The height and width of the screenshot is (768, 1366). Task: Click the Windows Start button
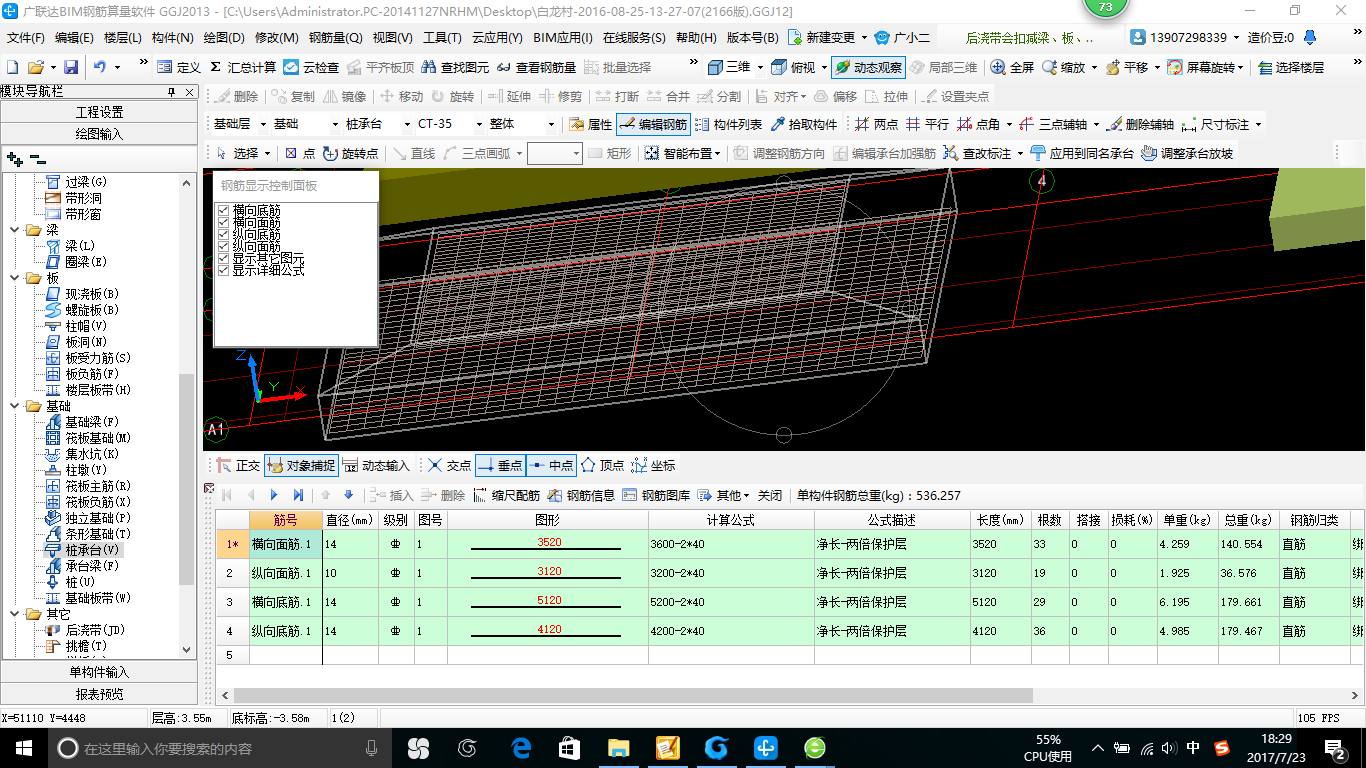23,747
